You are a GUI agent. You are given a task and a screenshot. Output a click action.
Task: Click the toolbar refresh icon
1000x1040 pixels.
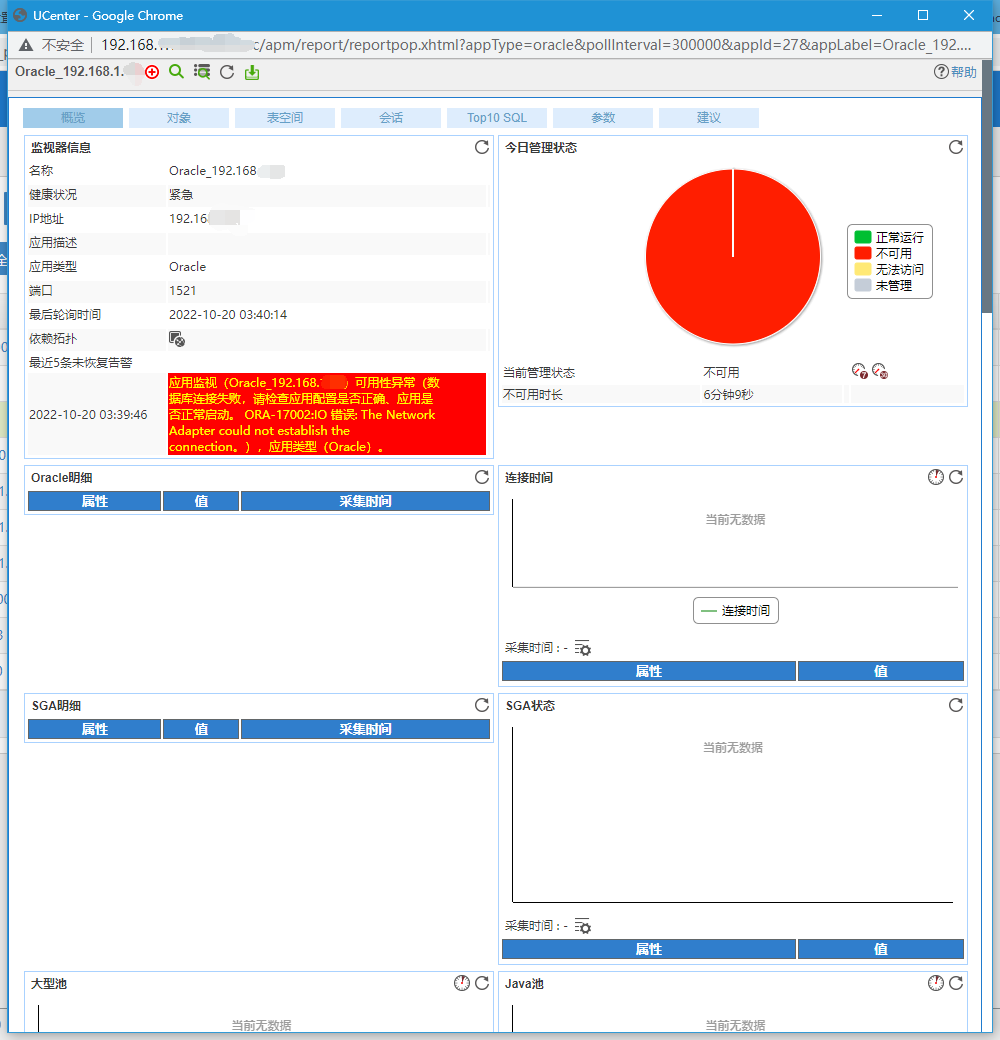coord(227,72)
